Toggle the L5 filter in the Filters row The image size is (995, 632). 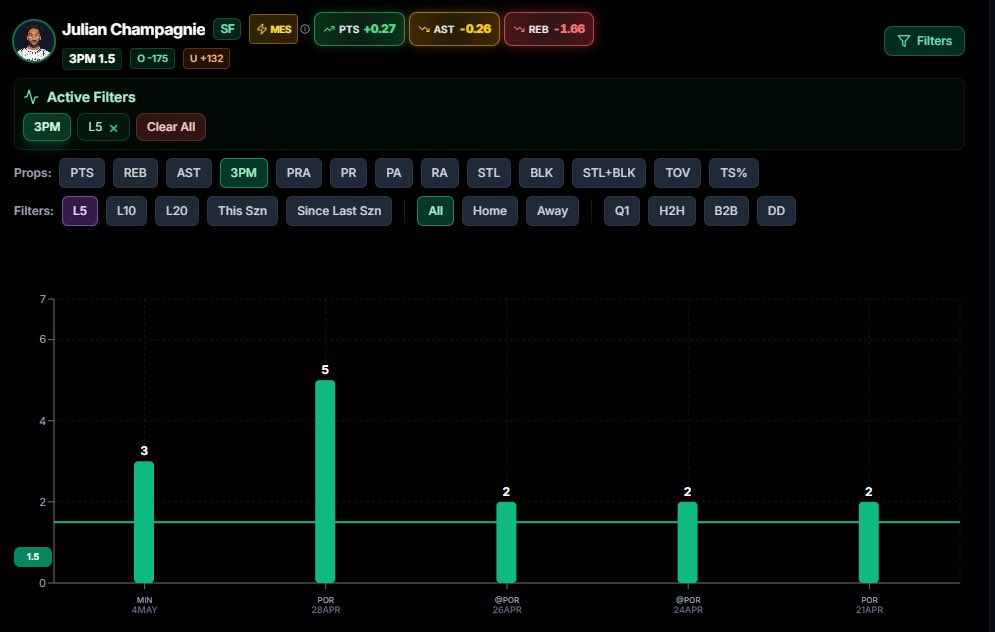pyautogui.click(x=80, y=211)
